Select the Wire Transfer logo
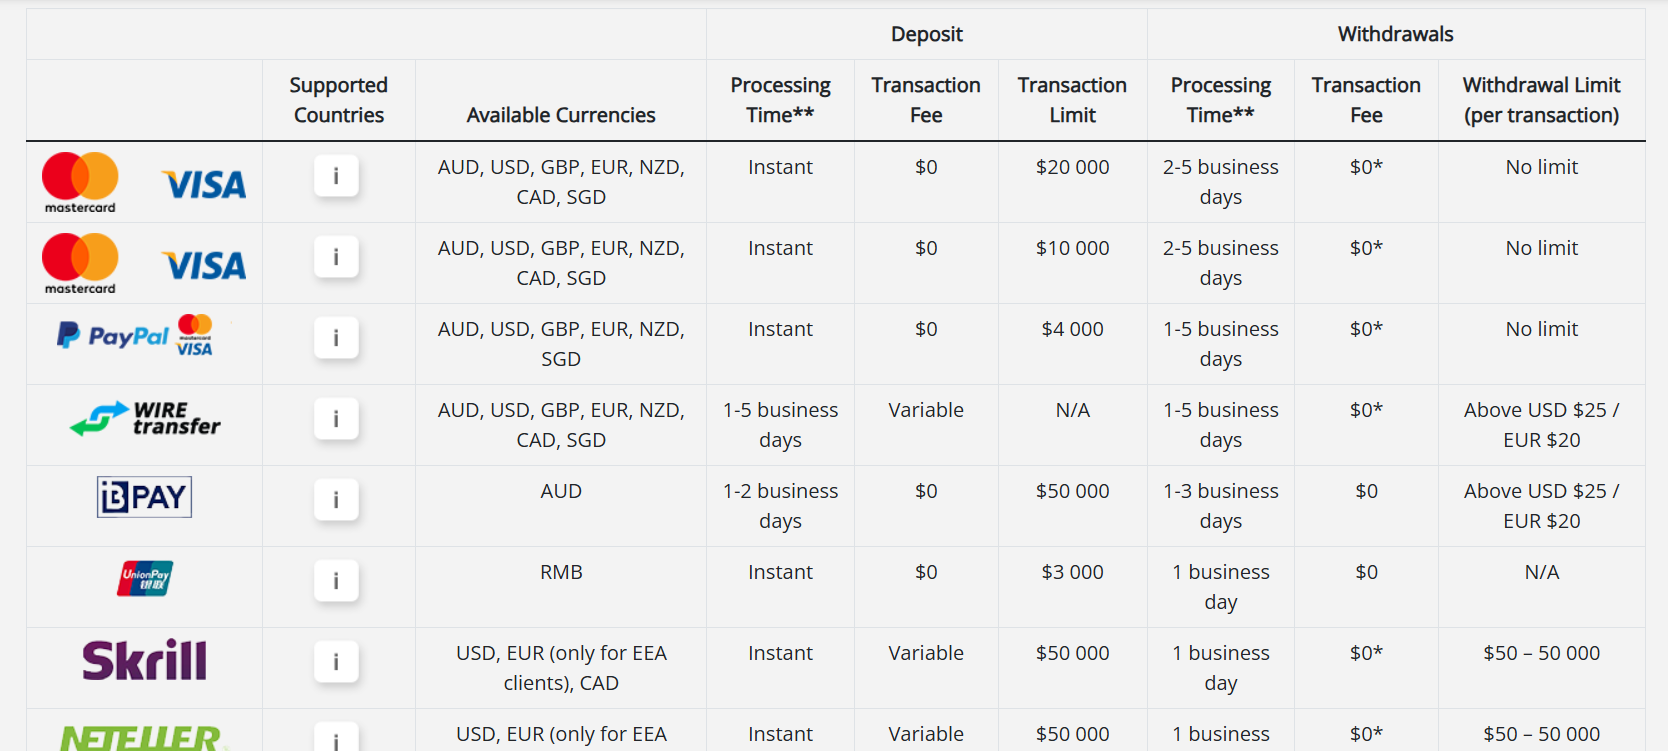The image size is (1668, 751). tap(145, 419)
